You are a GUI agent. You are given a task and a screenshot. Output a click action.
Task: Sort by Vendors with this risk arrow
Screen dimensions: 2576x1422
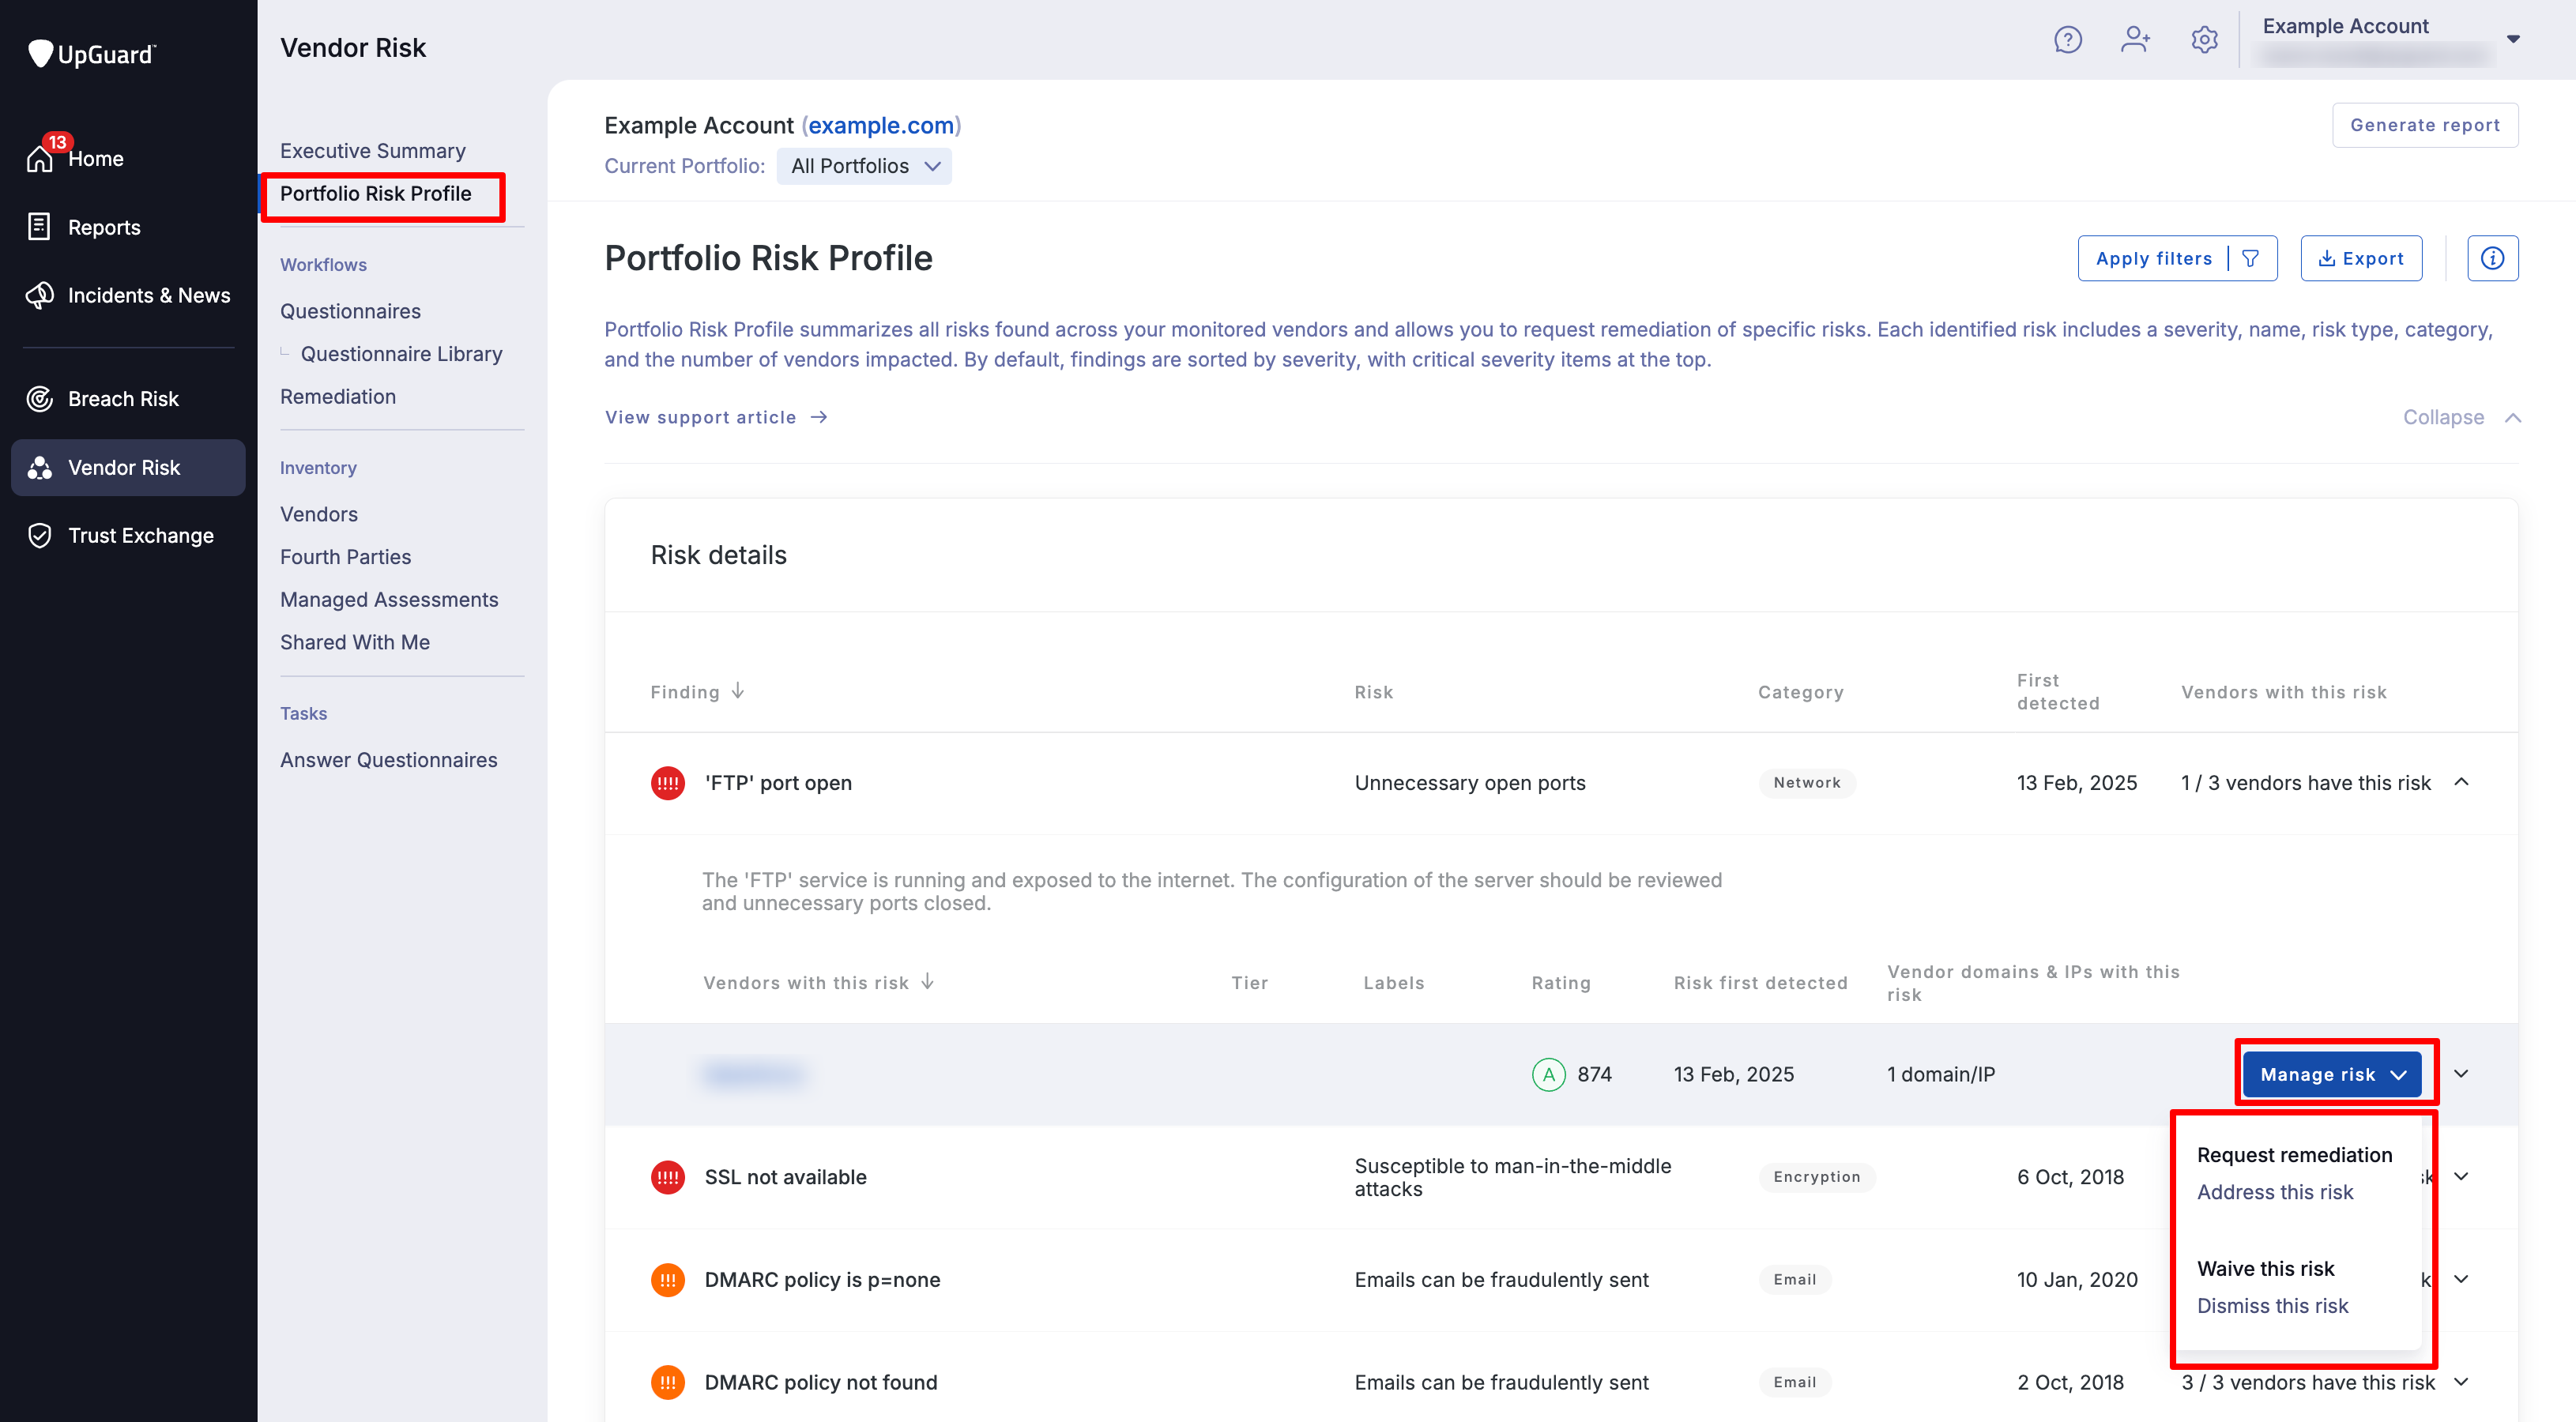927,982
